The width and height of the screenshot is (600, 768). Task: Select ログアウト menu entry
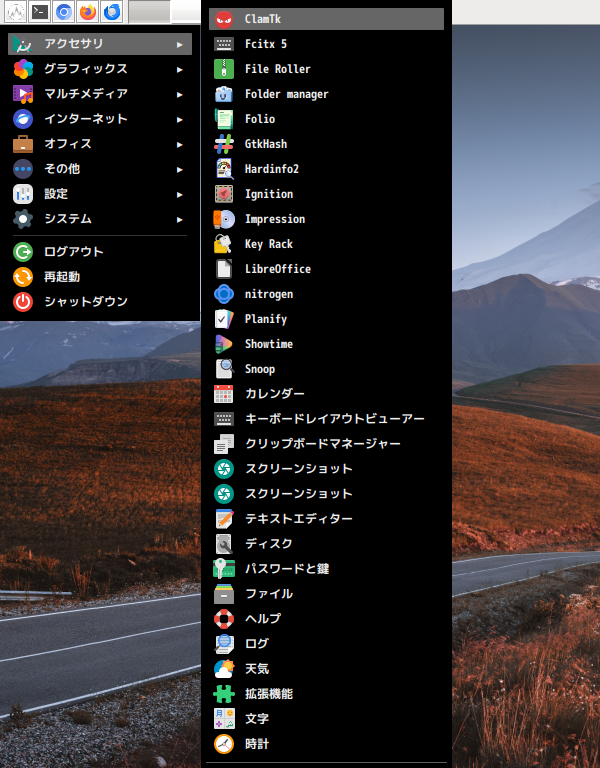(x=100, y=252)
